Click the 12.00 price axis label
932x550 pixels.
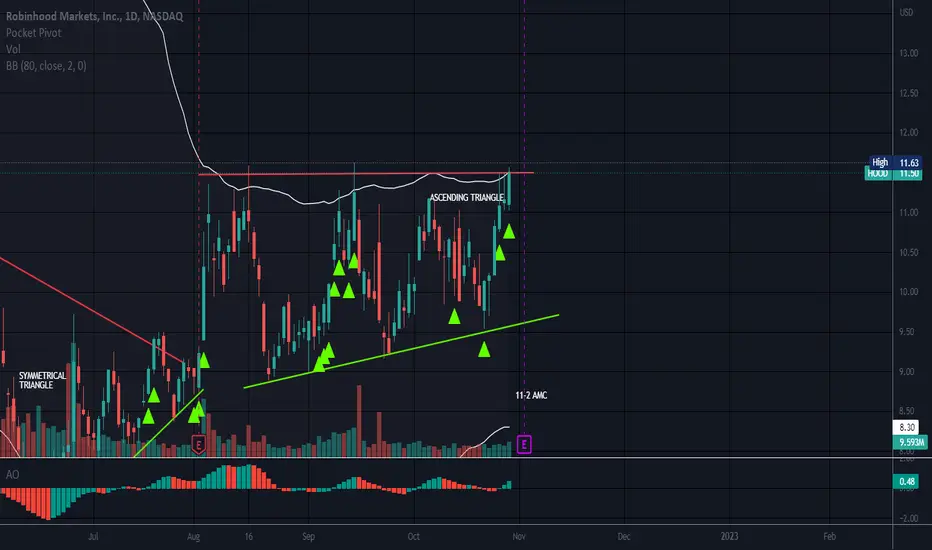909,133
